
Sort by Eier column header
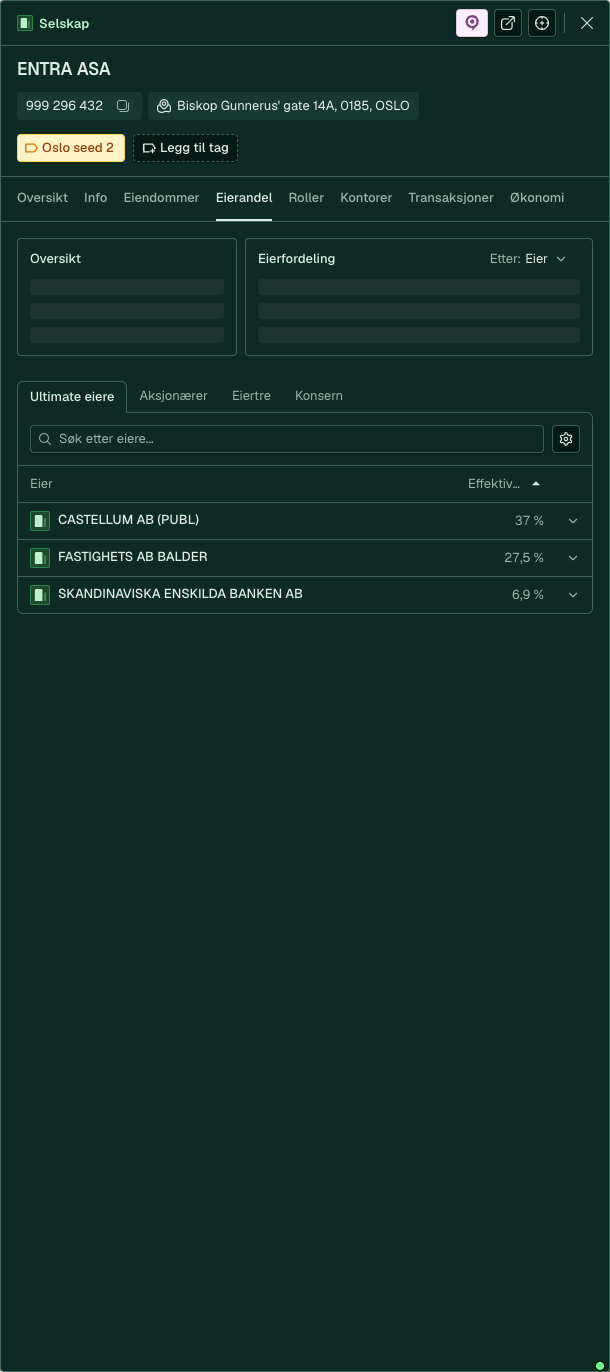(x=41, y=484)
